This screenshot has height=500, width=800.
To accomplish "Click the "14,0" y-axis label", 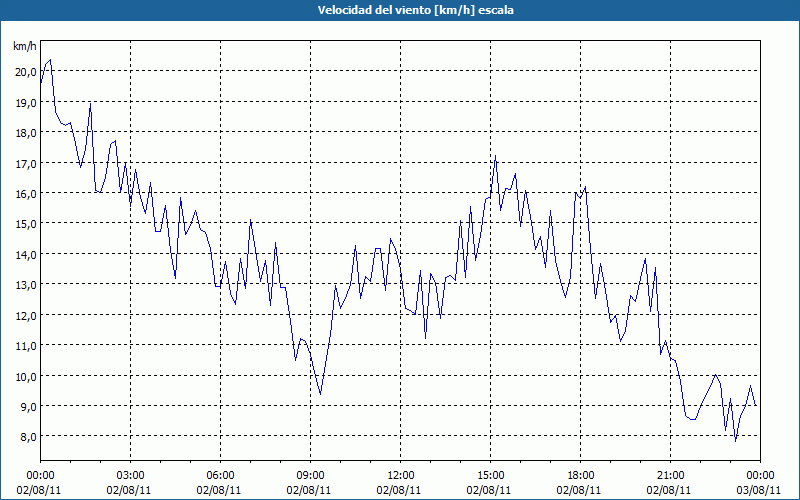I will click(26, 255).
